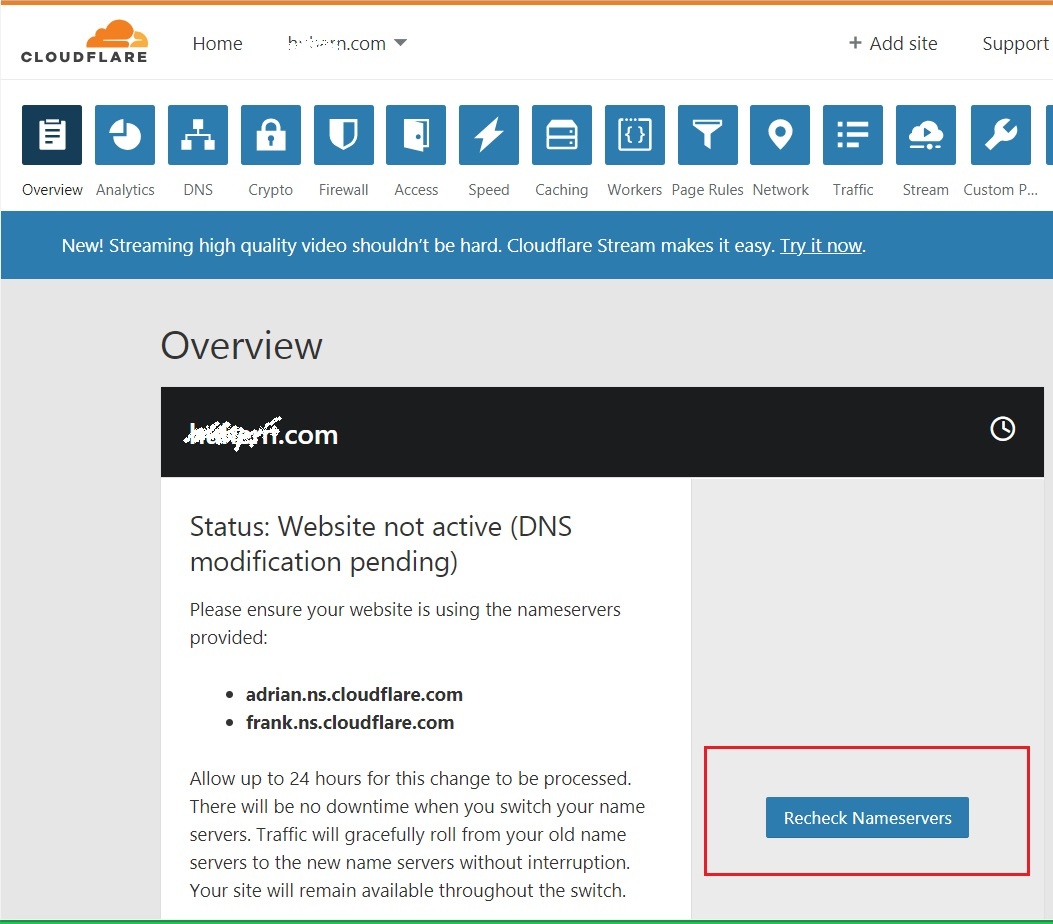Open the Network map pin icon
Screen dimensions: 1053x924
(780, 135)
